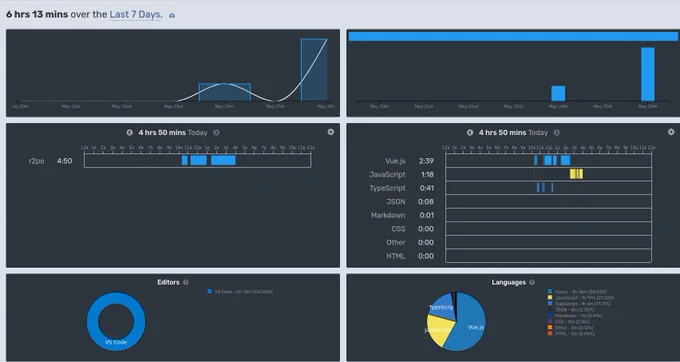Click the Editors panel title
The height and width of the screenshot is (362, 680).
tap(168, 282)
